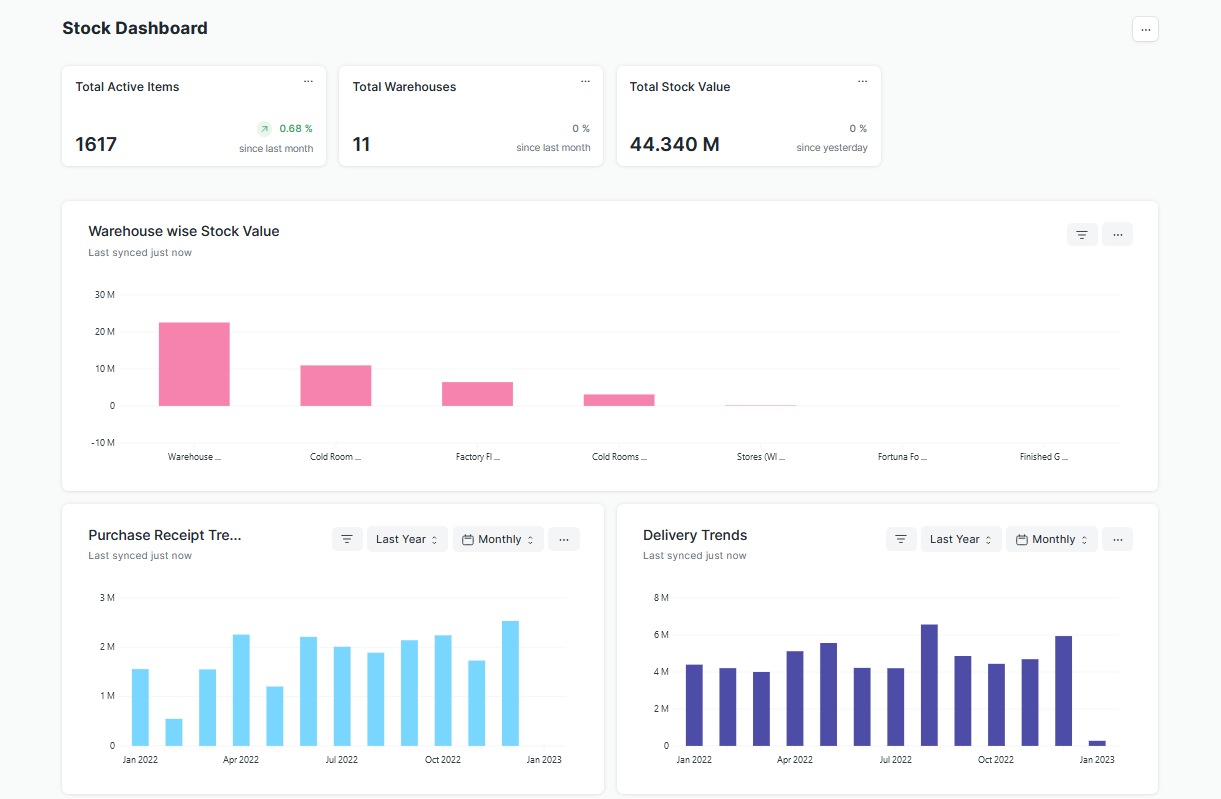1221x799 pixels.
Task: Open Total Stock Value card options menu
Action: point(862,81)
